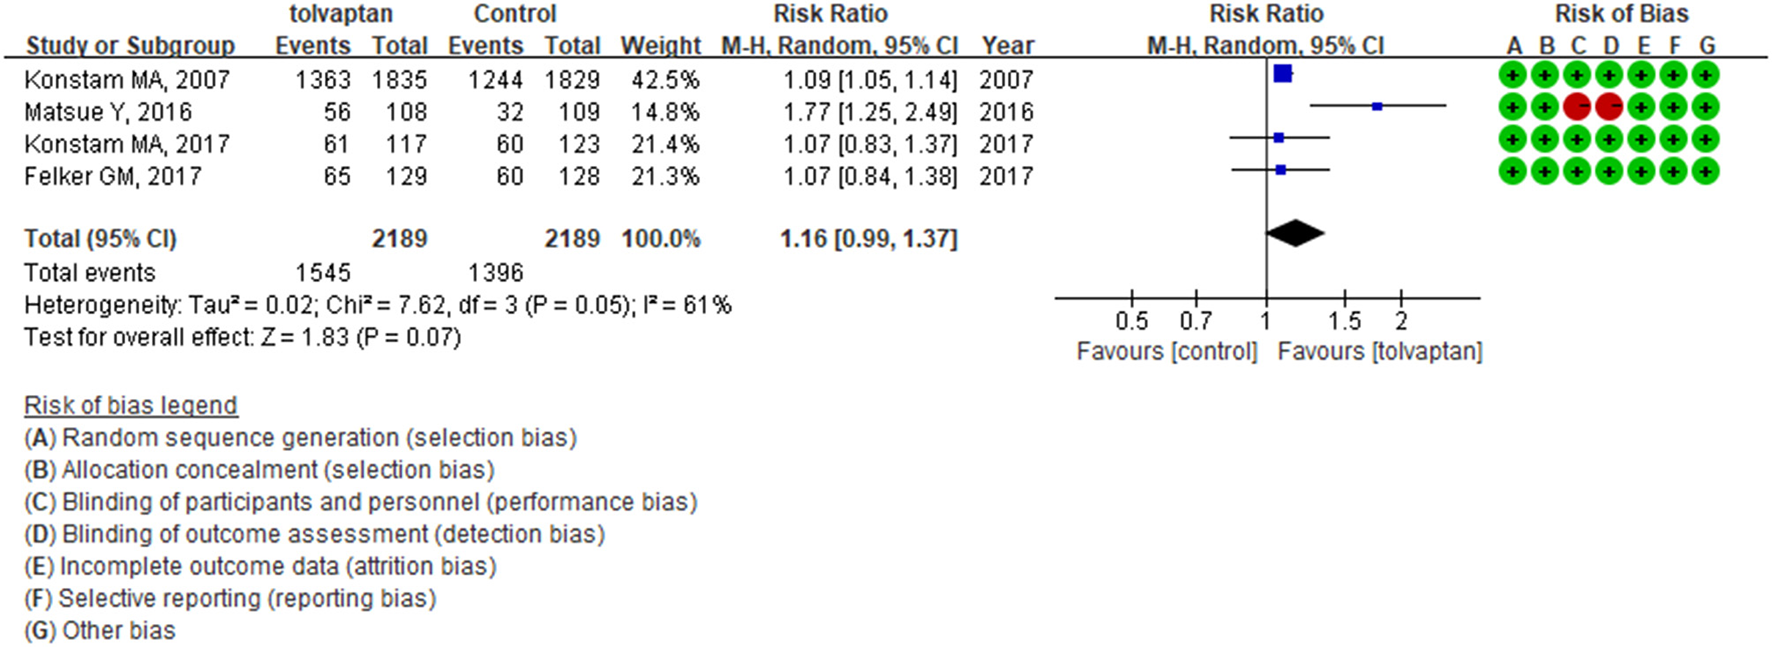Click the blue square marker for Felker GM, 2017

[1281, 170]
